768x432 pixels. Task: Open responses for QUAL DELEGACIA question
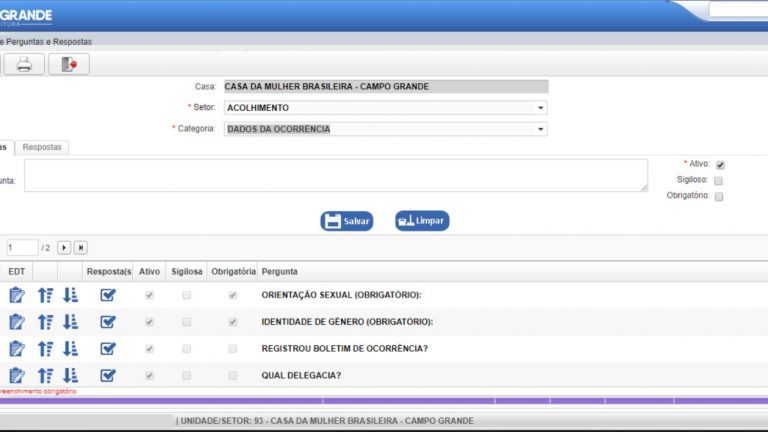[108, 376]
